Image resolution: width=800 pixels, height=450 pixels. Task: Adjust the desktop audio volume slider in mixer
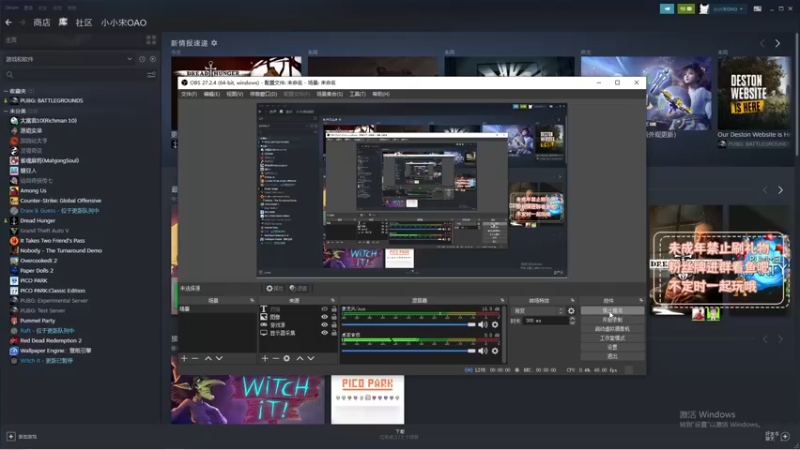click(x=408, y=351)
